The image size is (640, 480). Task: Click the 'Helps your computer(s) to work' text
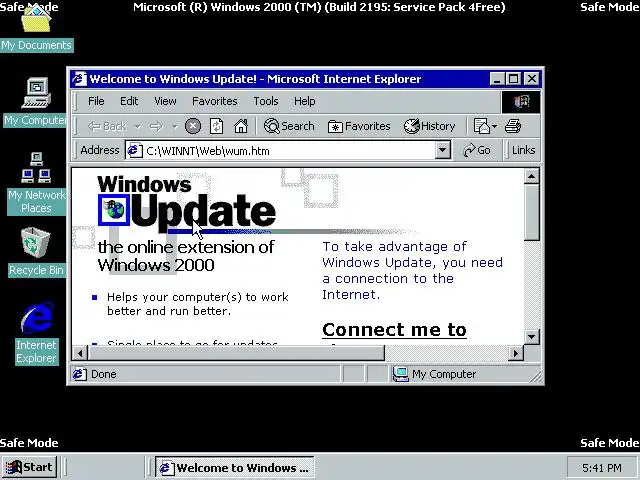(x=198, y=297)
